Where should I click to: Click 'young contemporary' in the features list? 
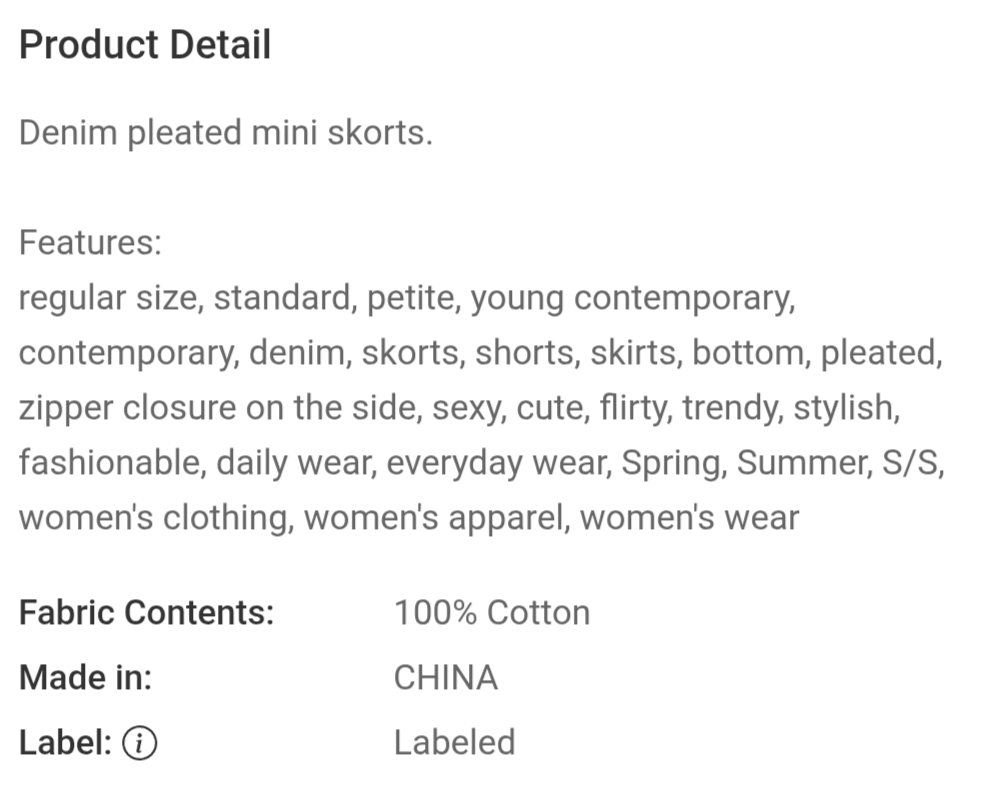coord(631,298)
